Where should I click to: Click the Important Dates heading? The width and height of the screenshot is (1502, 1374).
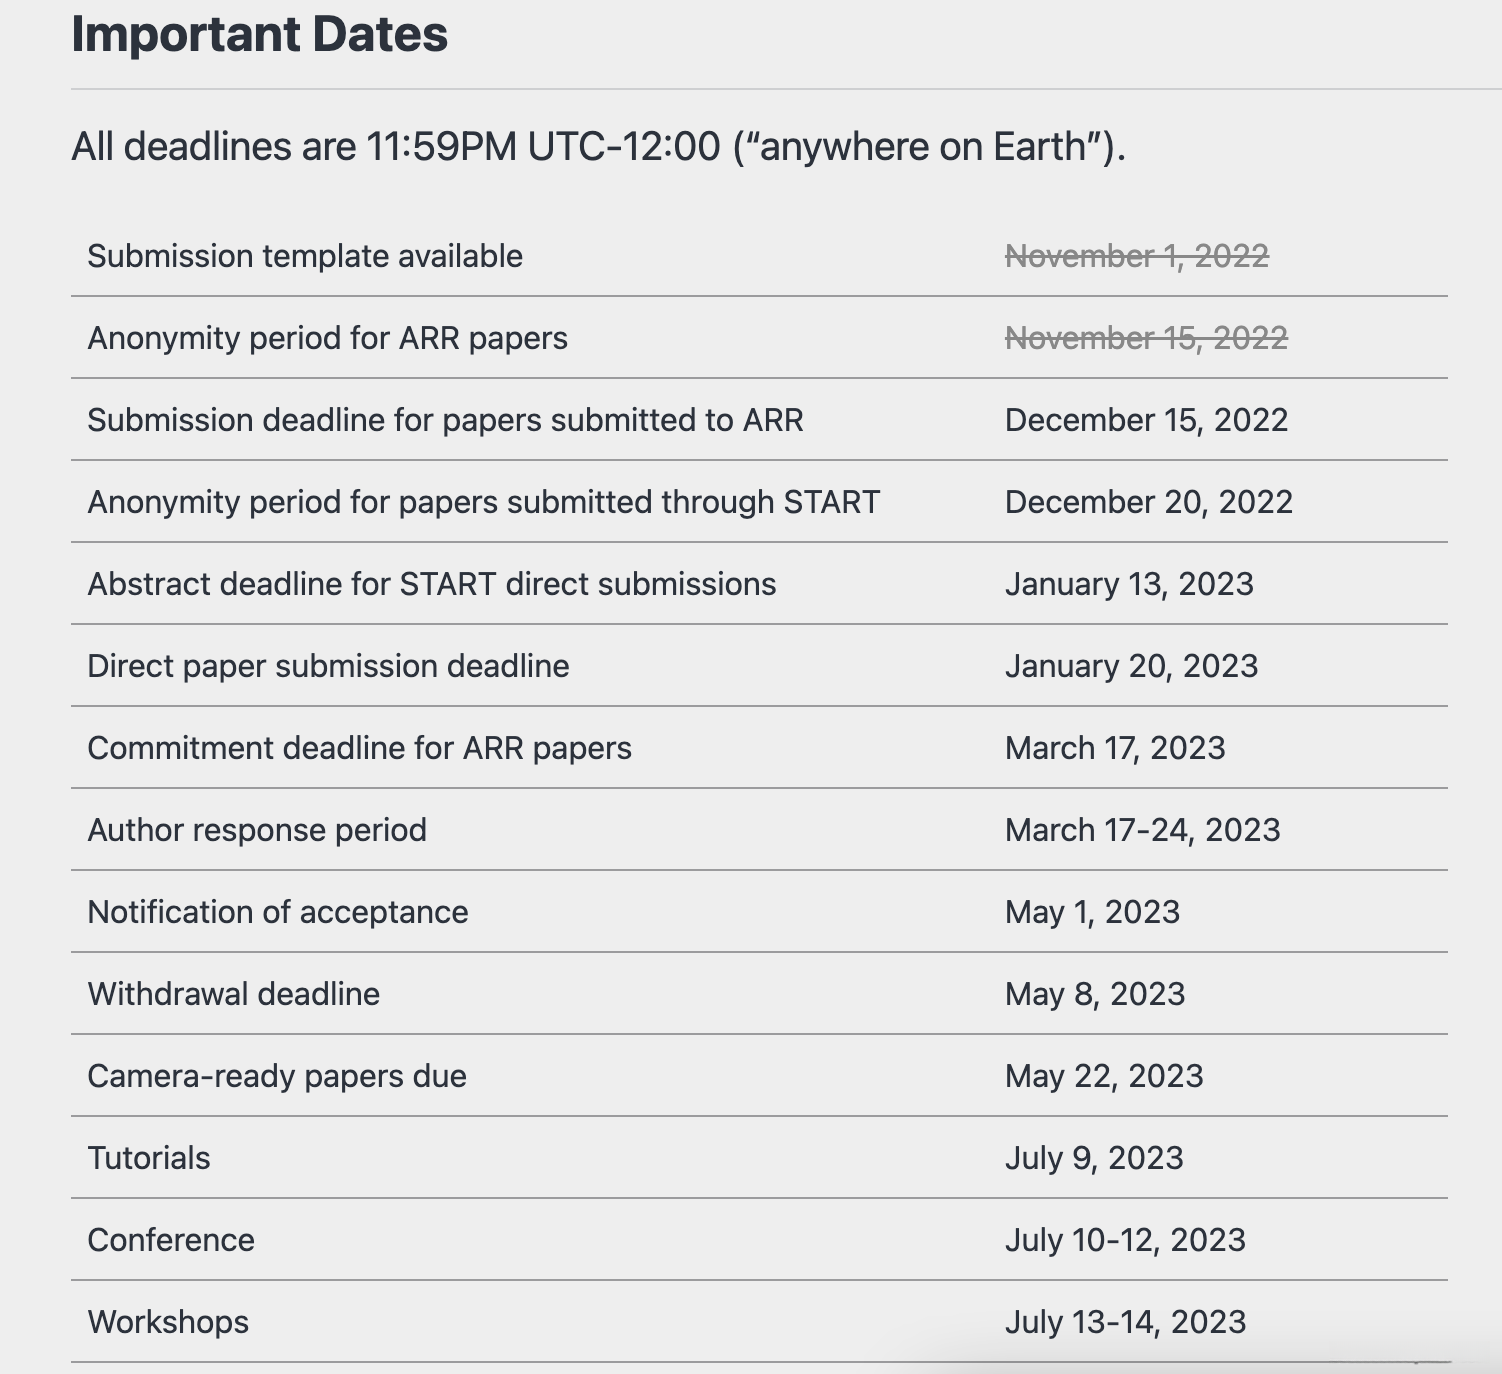[260, 35]
